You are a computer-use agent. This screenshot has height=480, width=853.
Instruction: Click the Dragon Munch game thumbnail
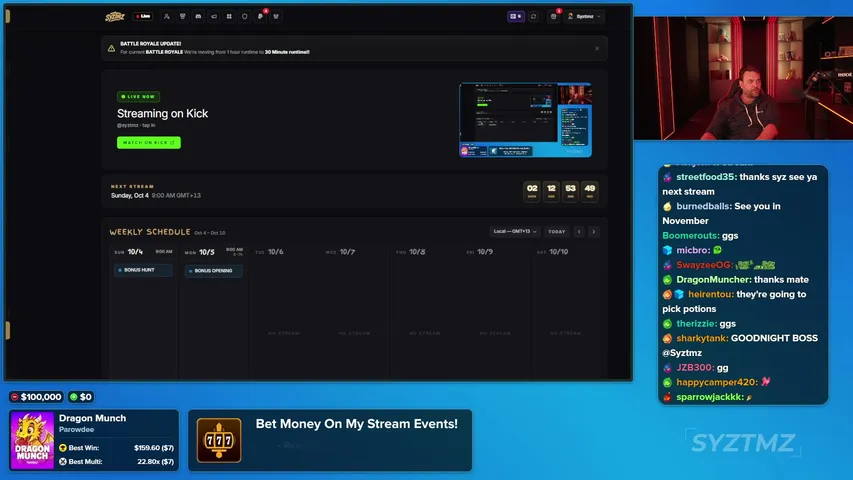click(32, 440)
